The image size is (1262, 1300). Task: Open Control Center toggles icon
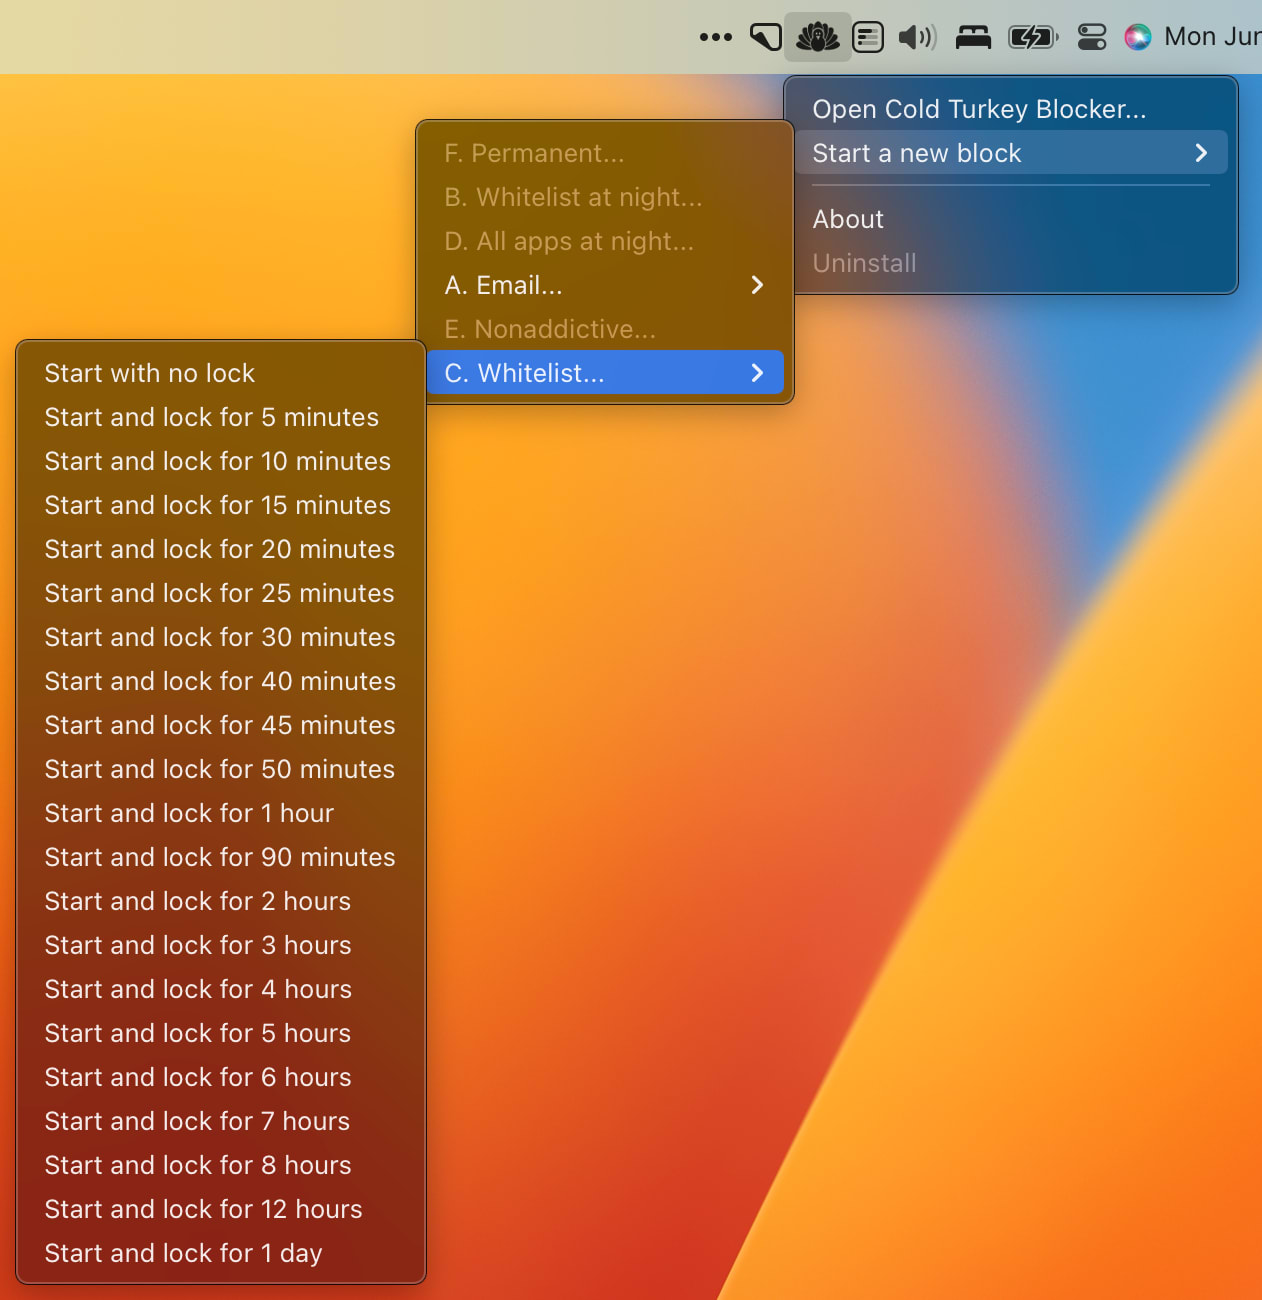[1092, 37]
